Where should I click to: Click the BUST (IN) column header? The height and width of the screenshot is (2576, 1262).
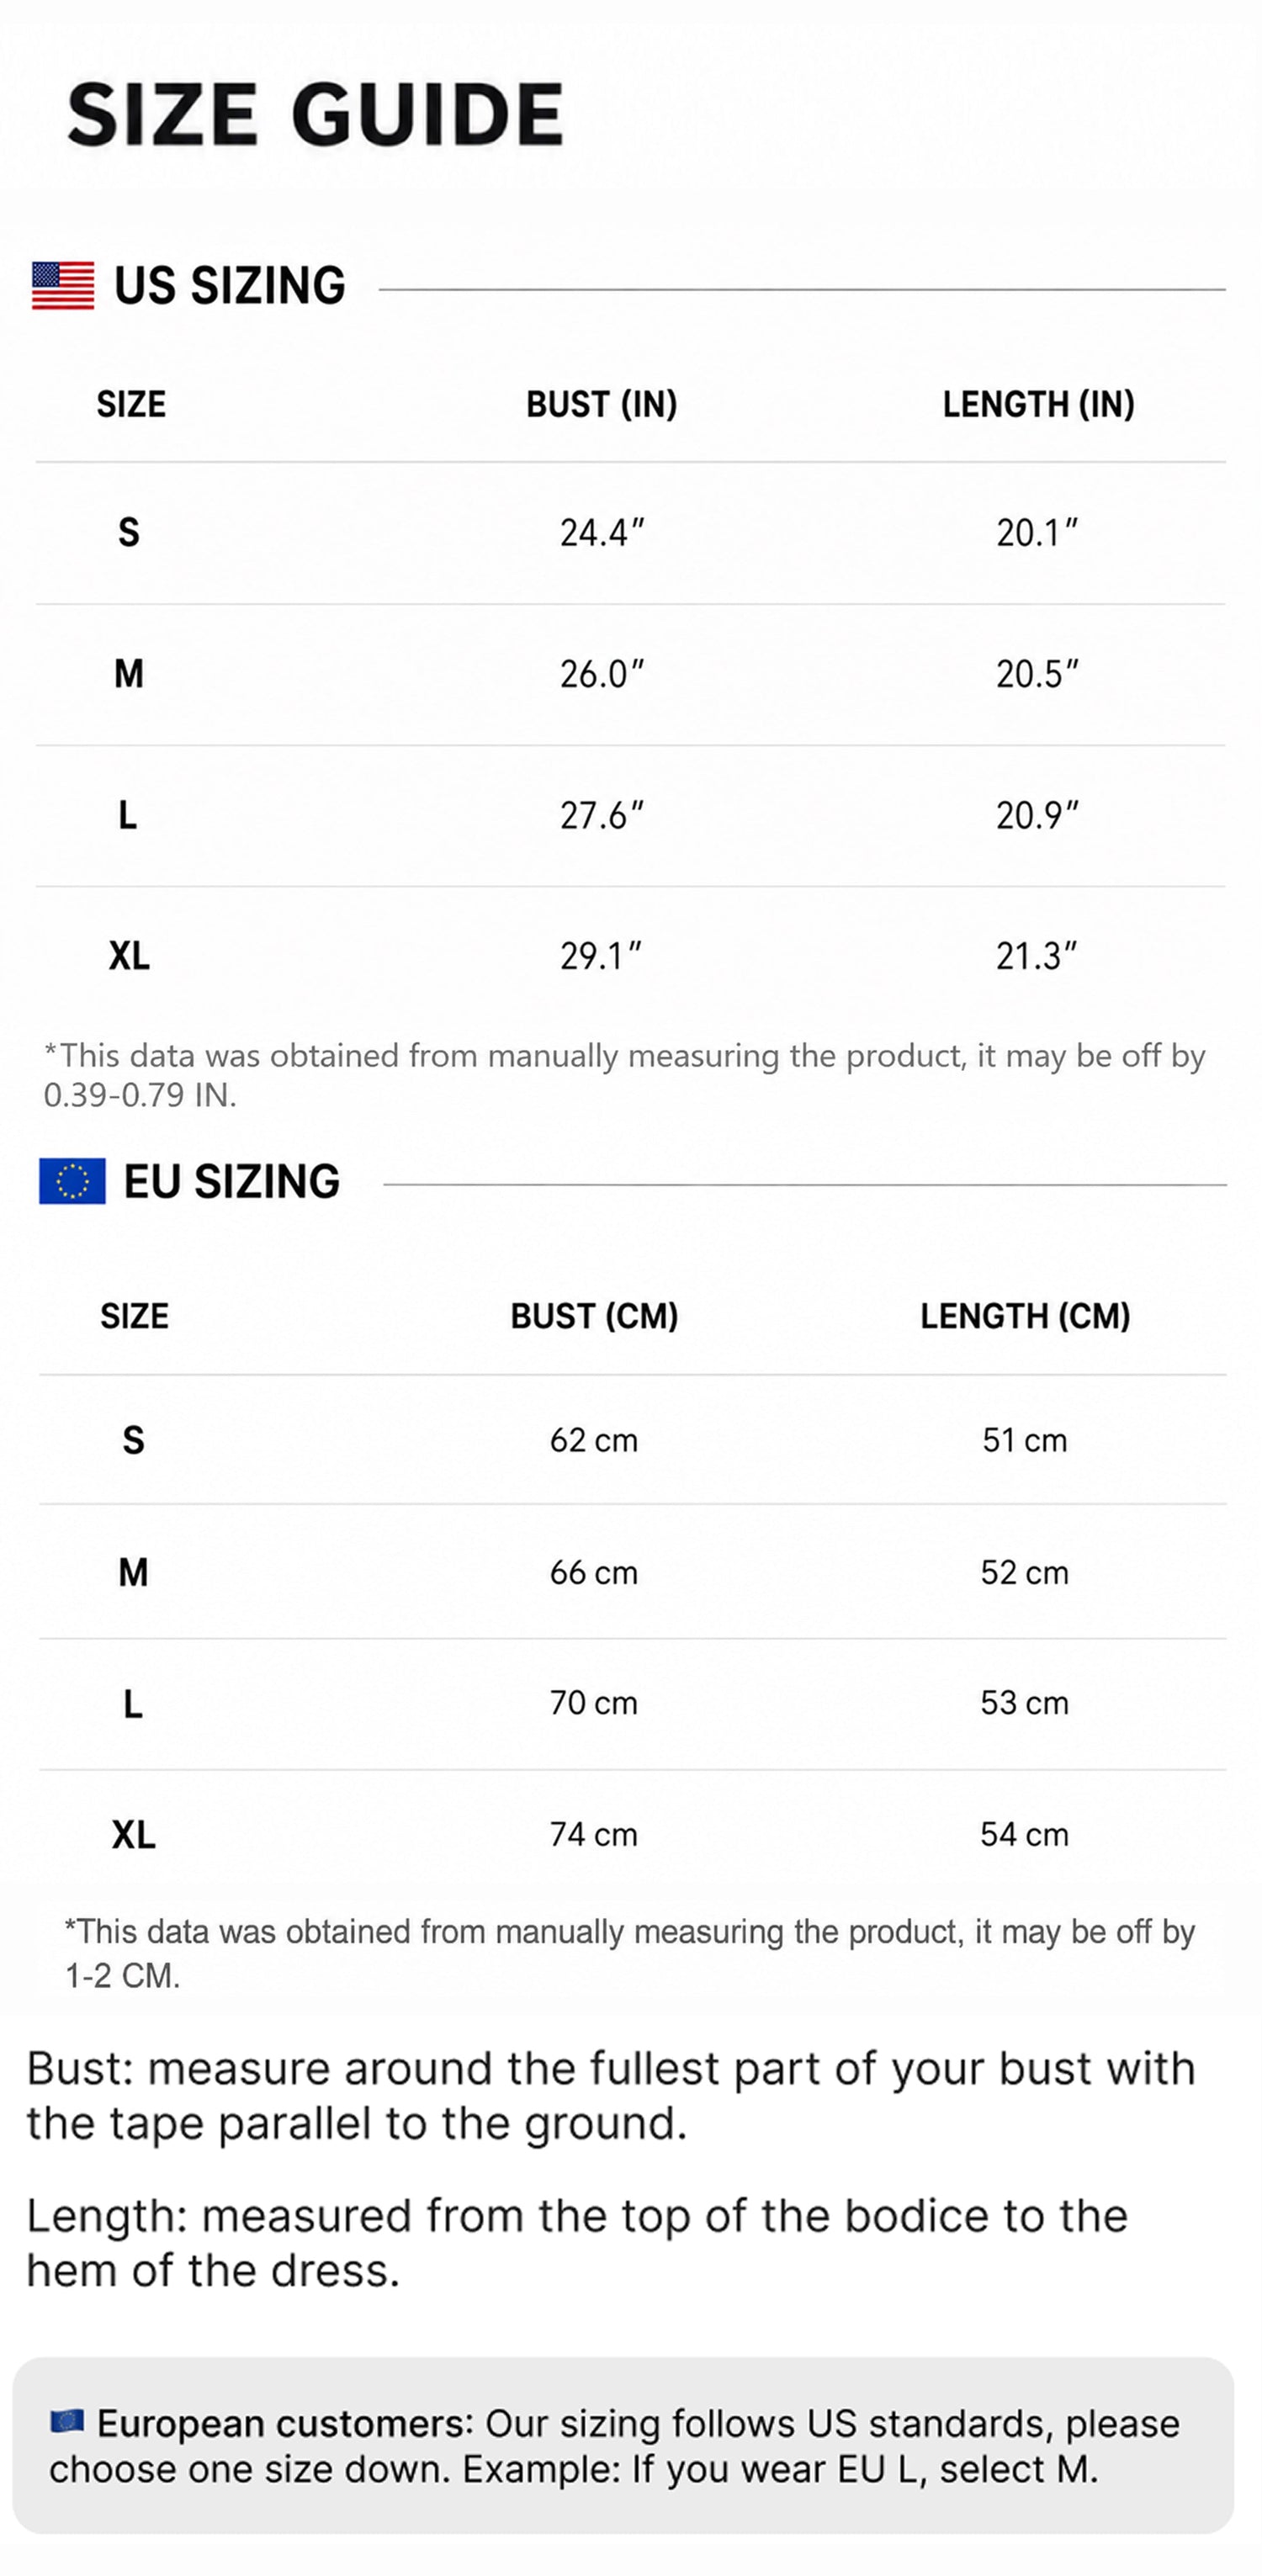pos(602,404)
